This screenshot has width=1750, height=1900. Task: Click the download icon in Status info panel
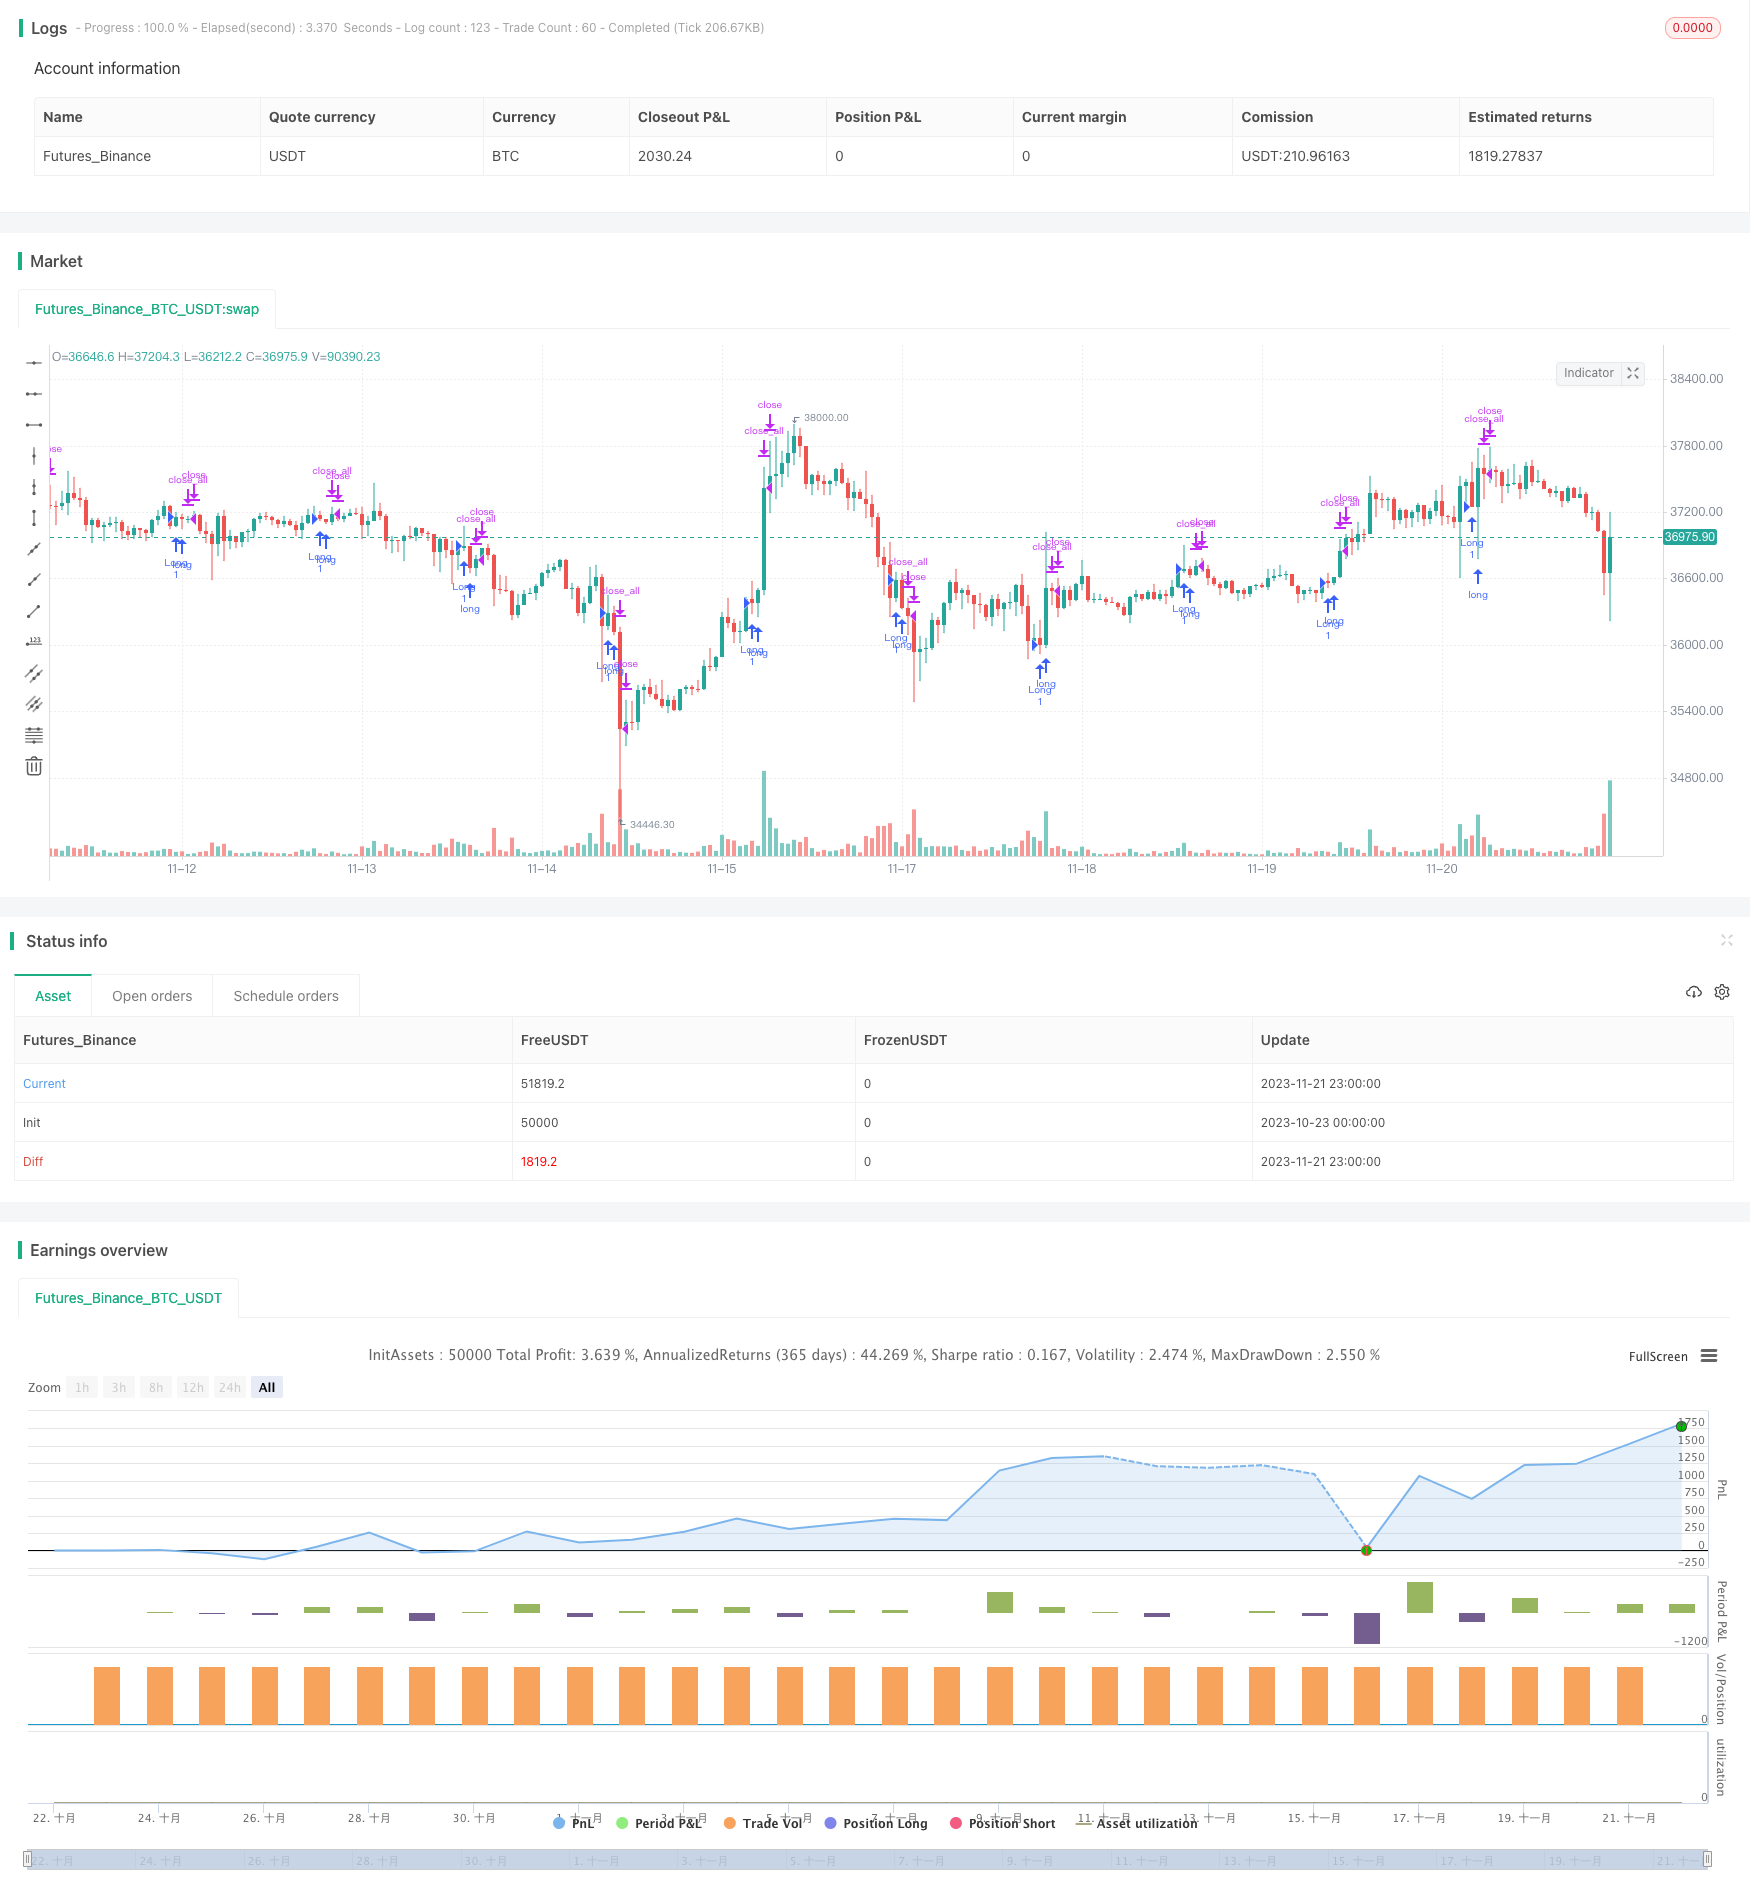pyautogui.click(x=1694, y=991)
